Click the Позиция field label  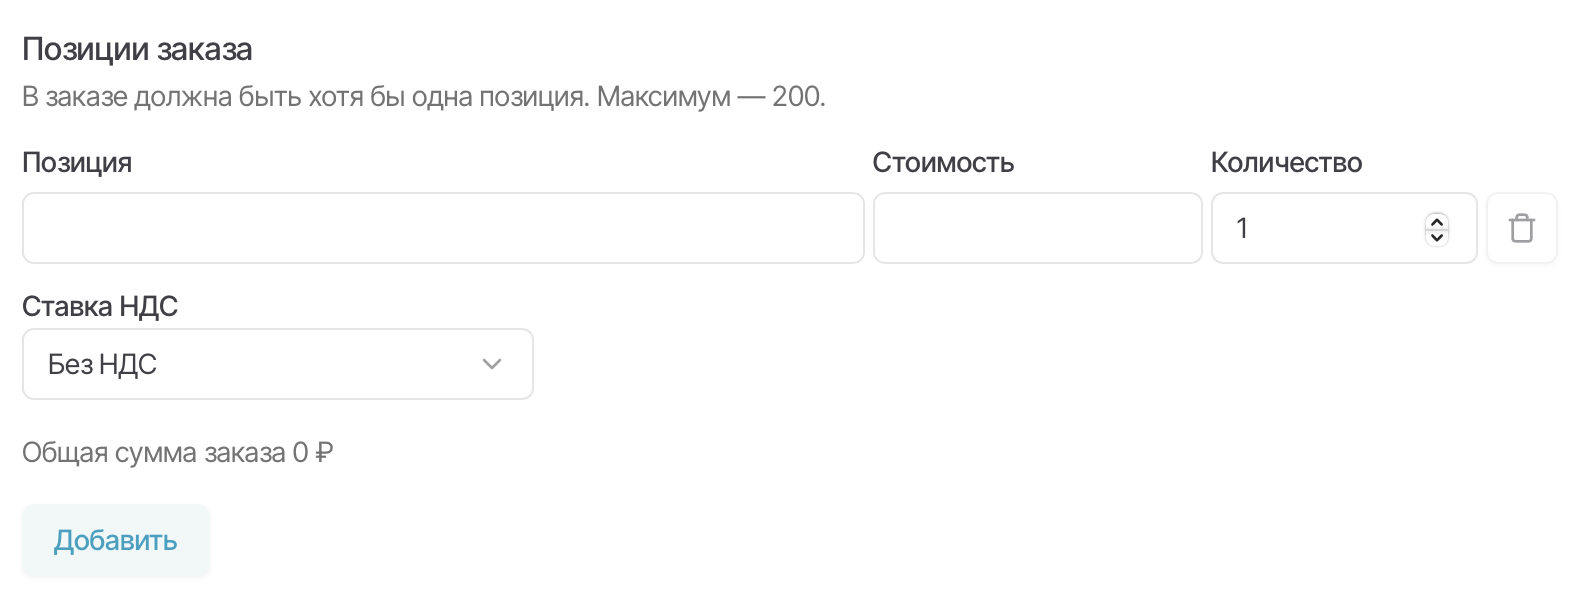click(x=77, y=163)
